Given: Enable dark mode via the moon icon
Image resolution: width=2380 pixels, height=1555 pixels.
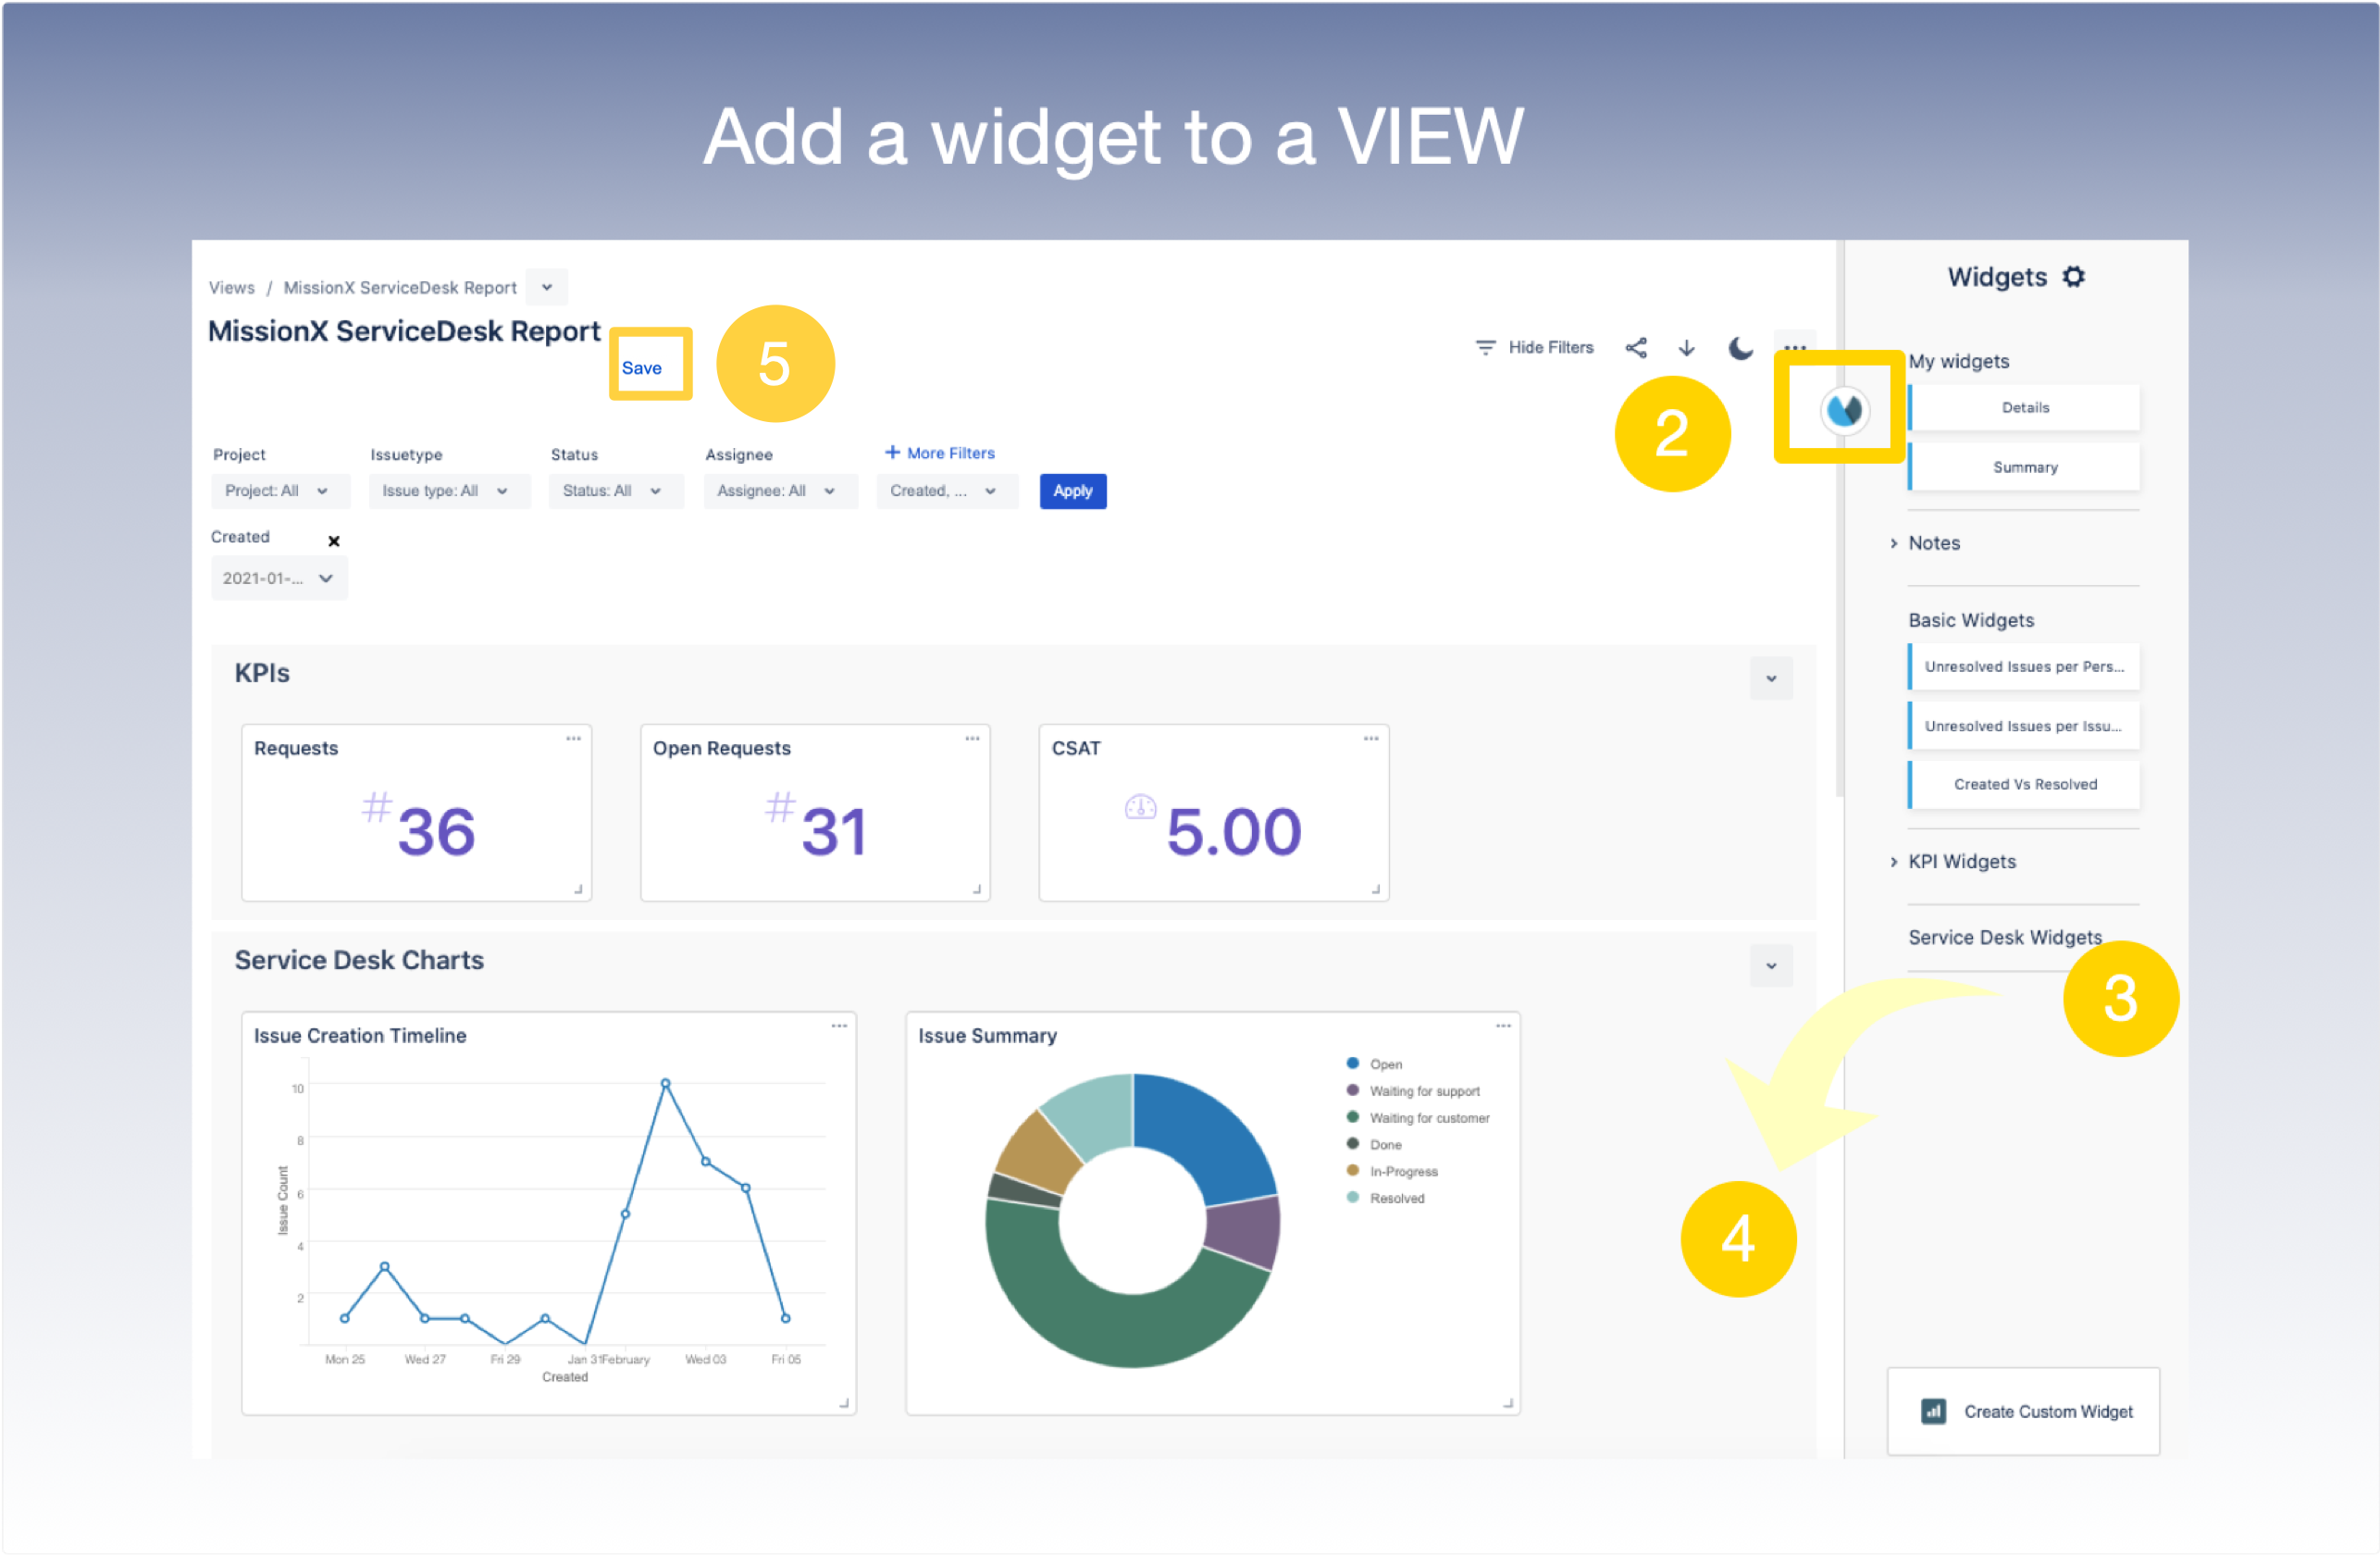Looking at the screenshot, I should 1740,347.
